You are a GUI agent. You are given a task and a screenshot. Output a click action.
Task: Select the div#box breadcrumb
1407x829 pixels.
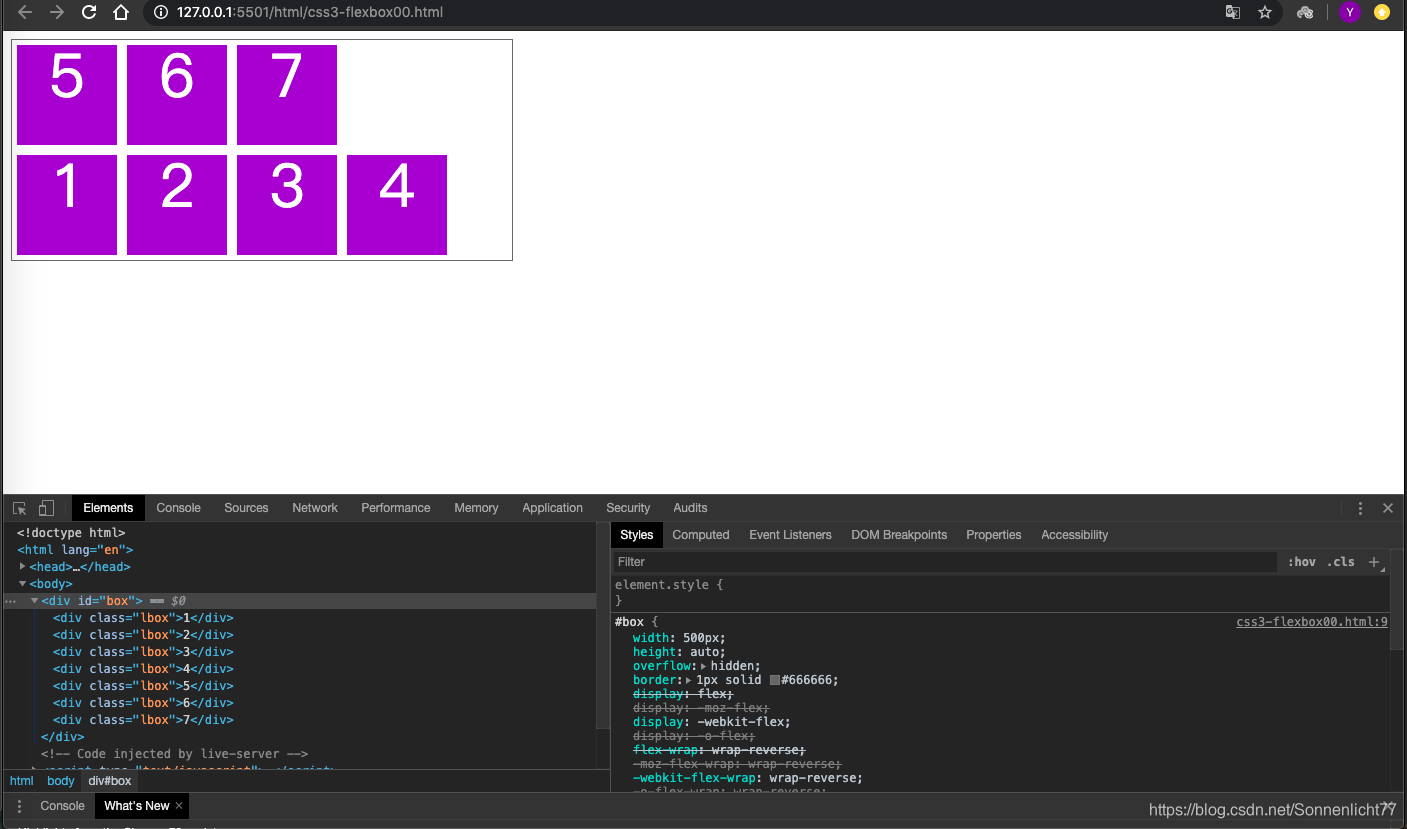(110, 781)
